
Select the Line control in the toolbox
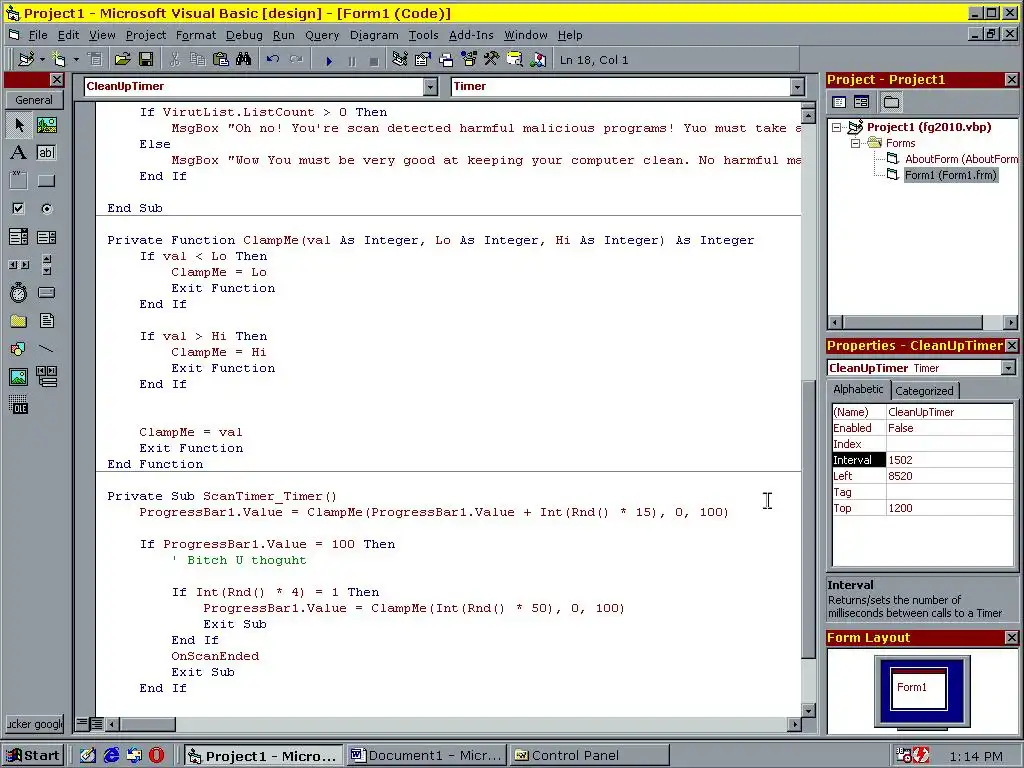click(46, 349)
